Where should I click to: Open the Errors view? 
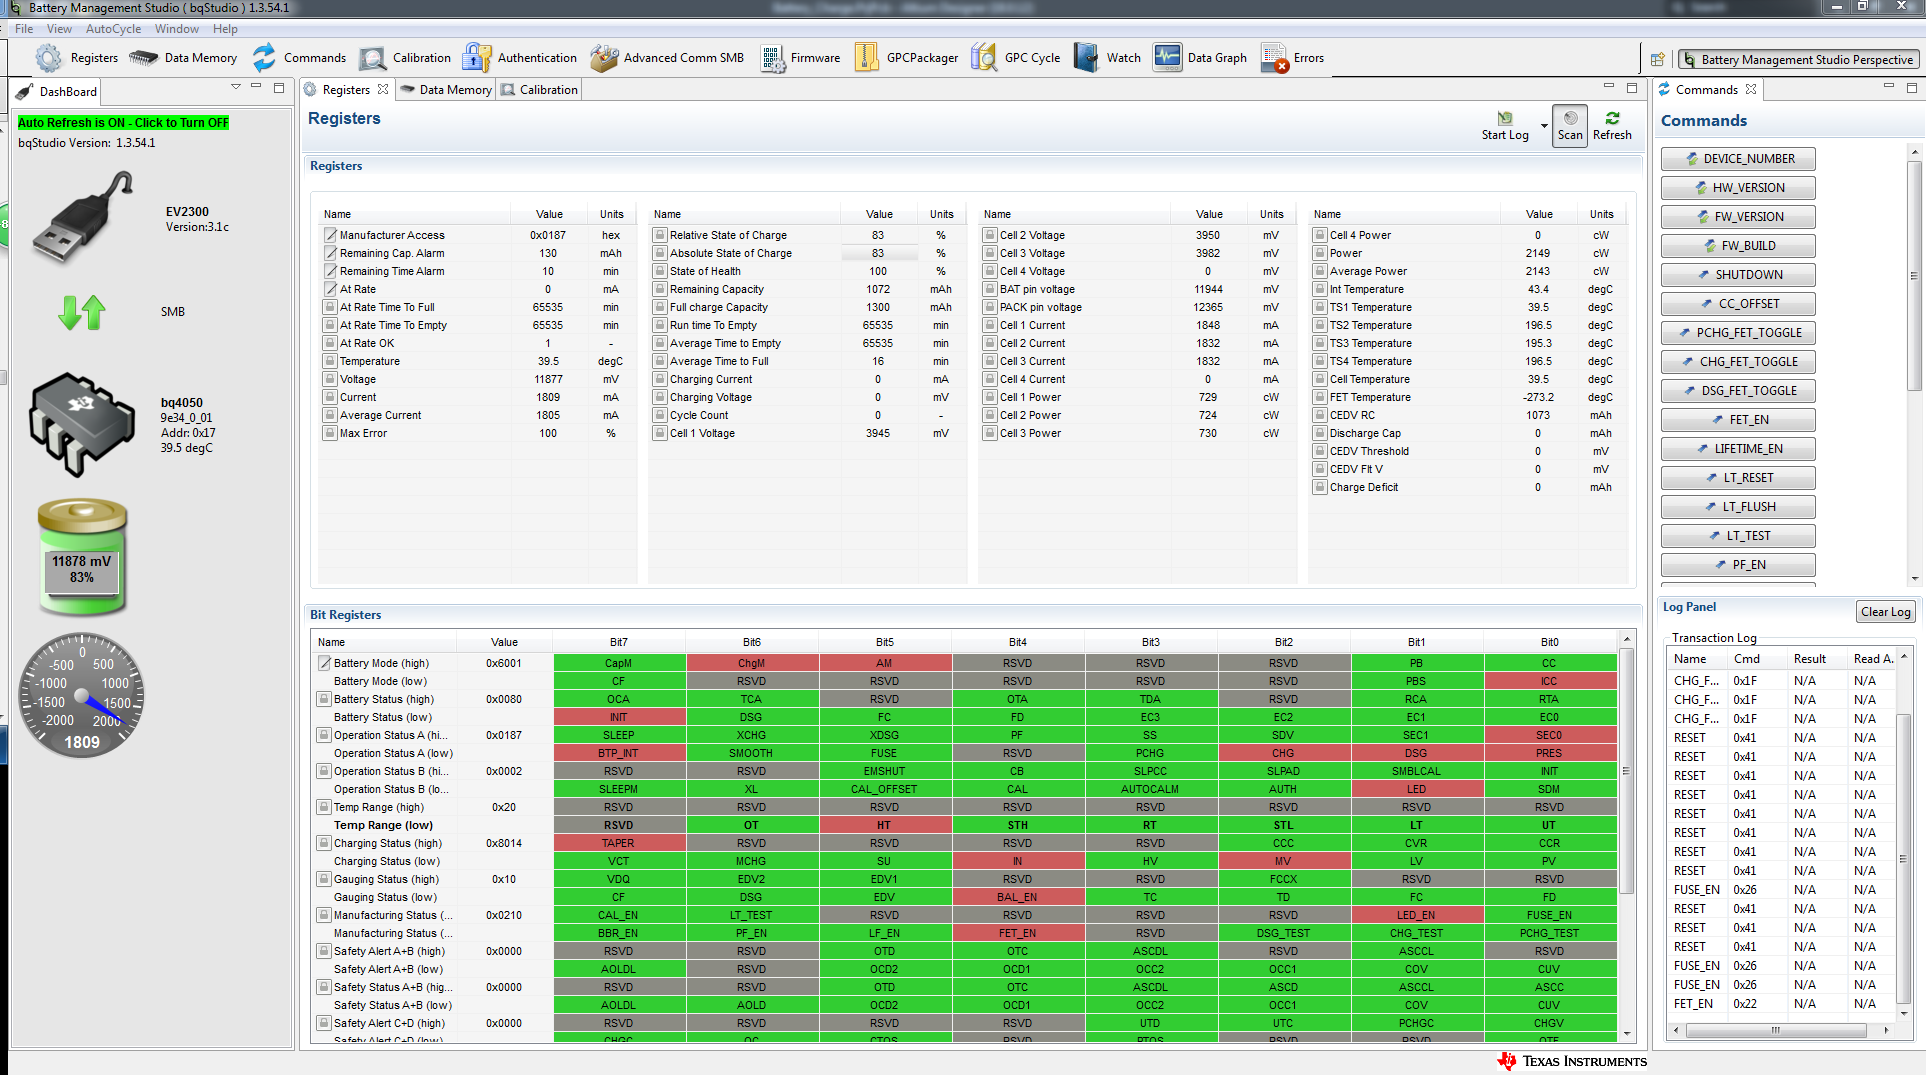pos(1293,58)
